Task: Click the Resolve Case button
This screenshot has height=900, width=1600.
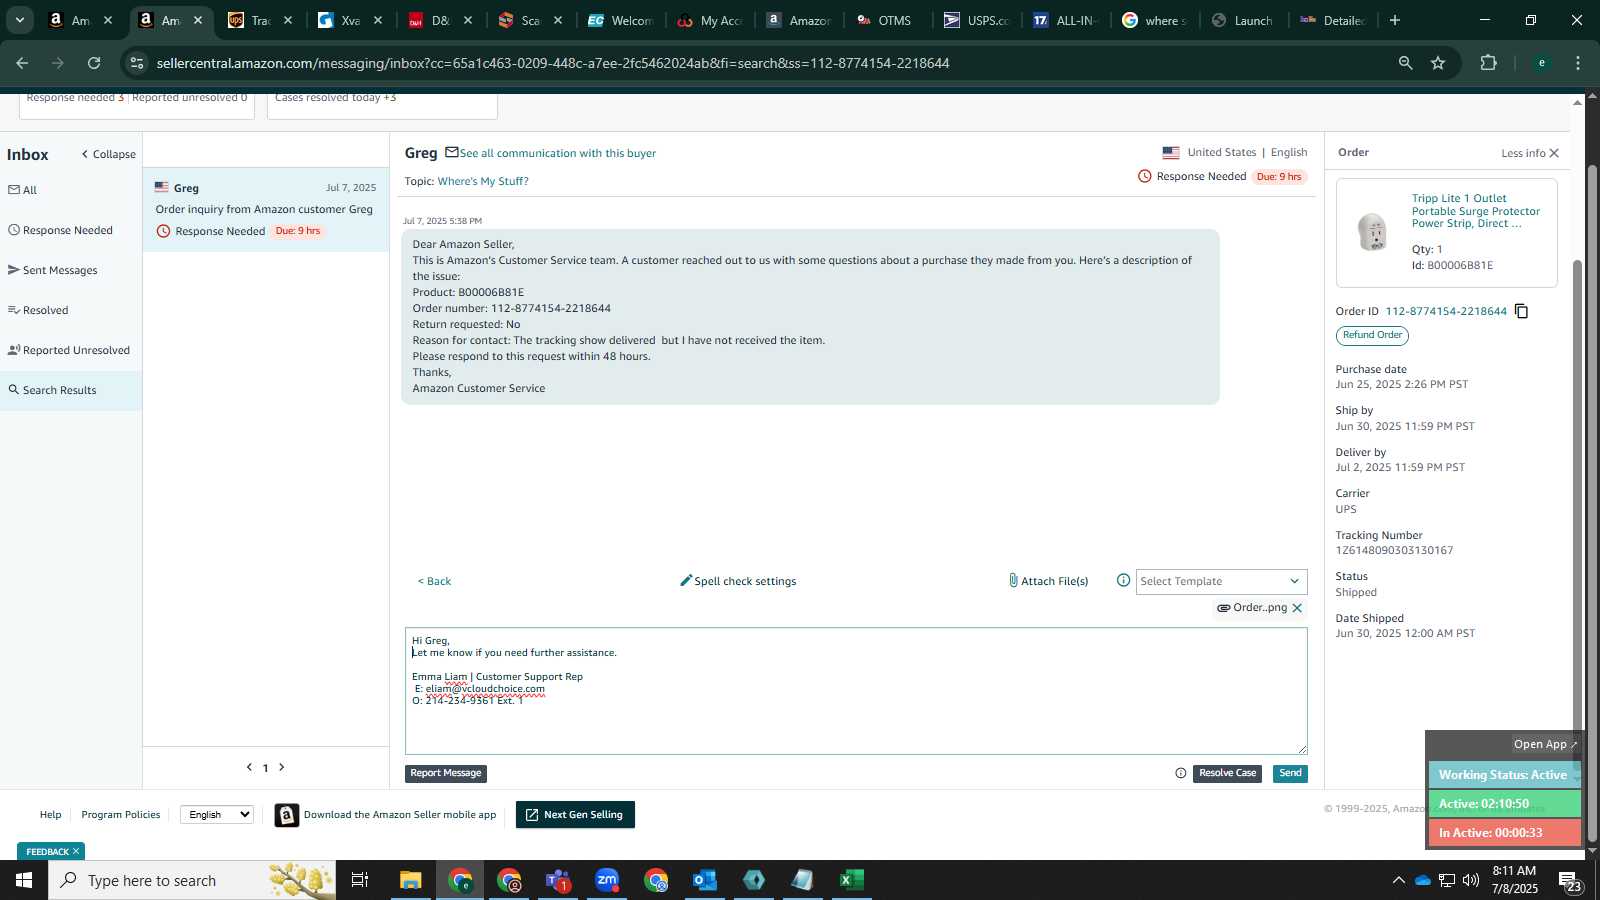Action: pos(1227,773)
